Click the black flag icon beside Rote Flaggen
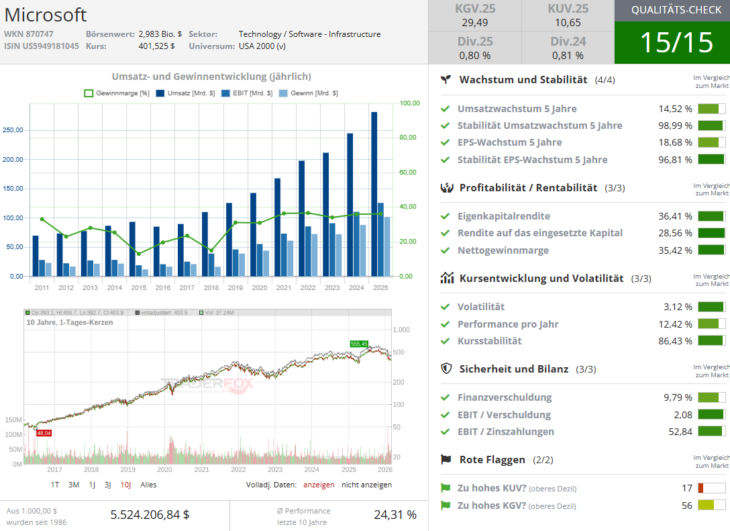The image size is (730, 531). coord(445,459)
